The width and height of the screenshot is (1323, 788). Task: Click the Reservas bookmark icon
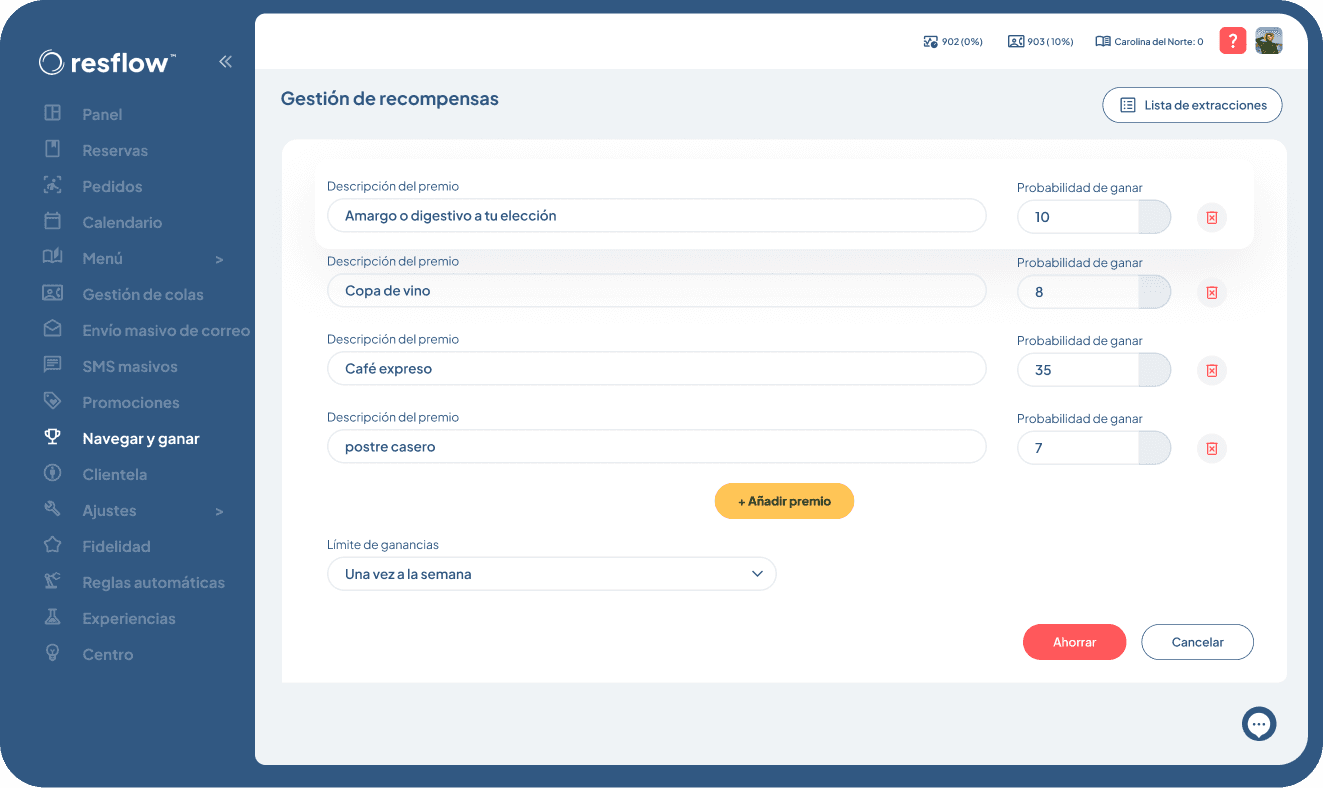click(53, 150)
